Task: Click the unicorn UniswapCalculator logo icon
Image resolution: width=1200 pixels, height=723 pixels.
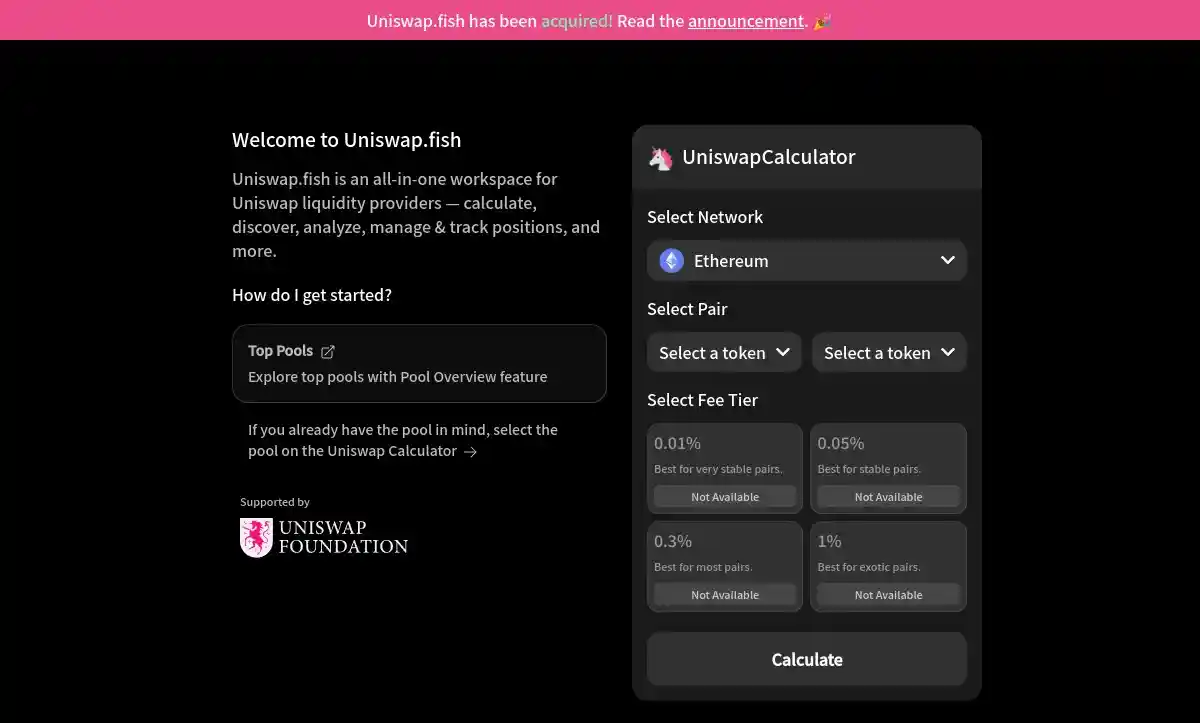Action: (660, 157)
